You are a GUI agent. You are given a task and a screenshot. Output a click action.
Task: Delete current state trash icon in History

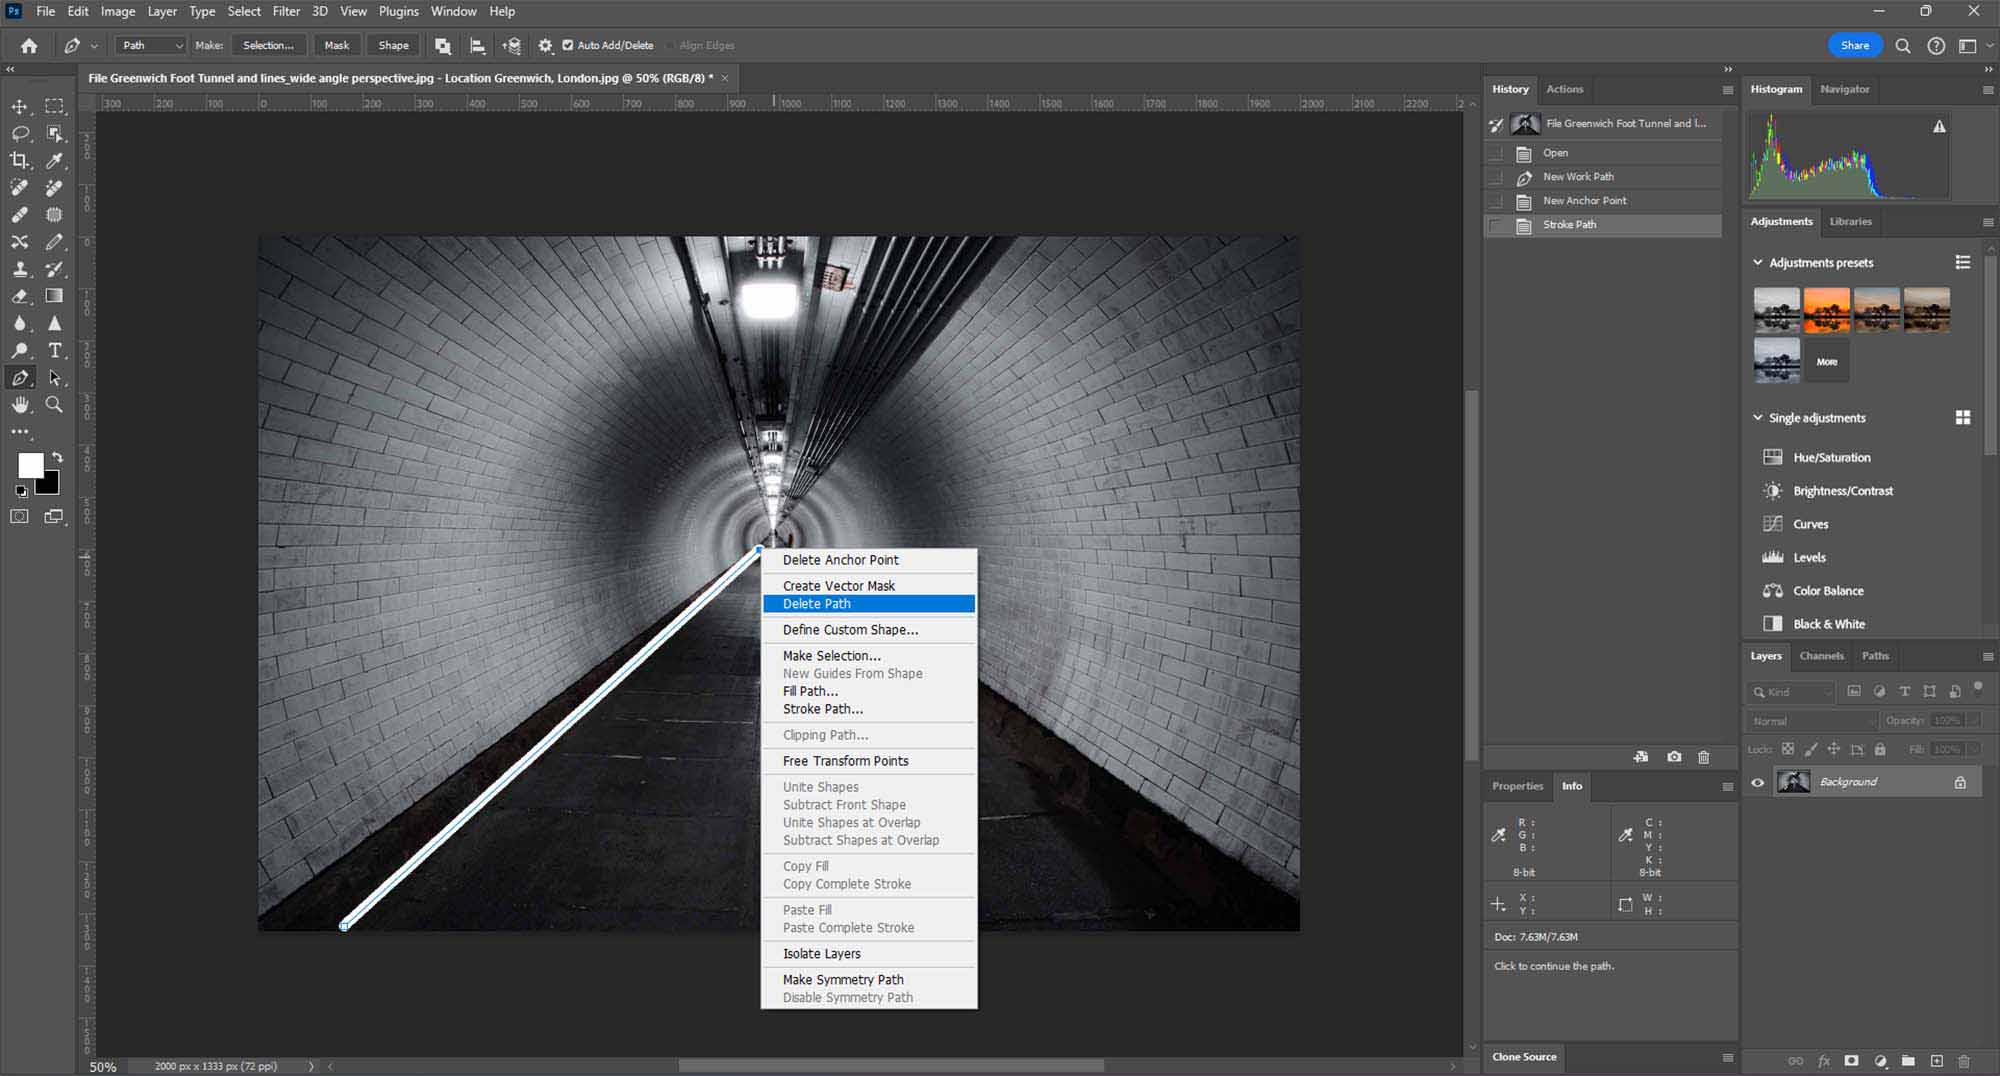click(1704, 757)
